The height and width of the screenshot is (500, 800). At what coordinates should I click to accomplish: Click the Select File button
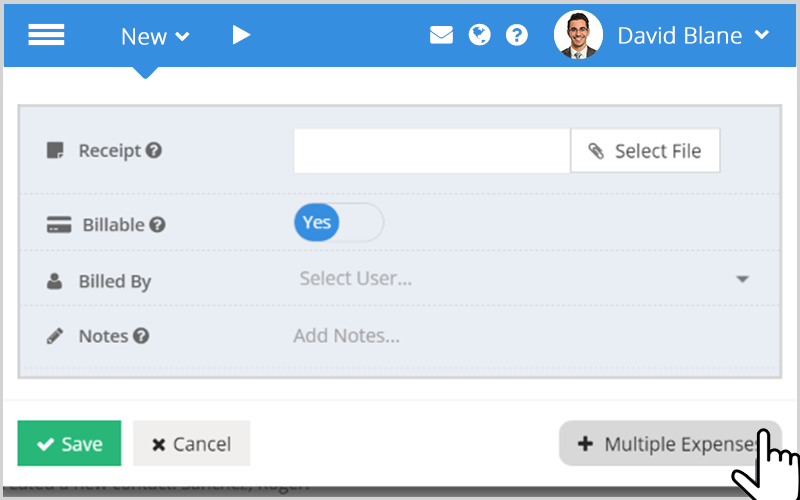coord(645,151)
